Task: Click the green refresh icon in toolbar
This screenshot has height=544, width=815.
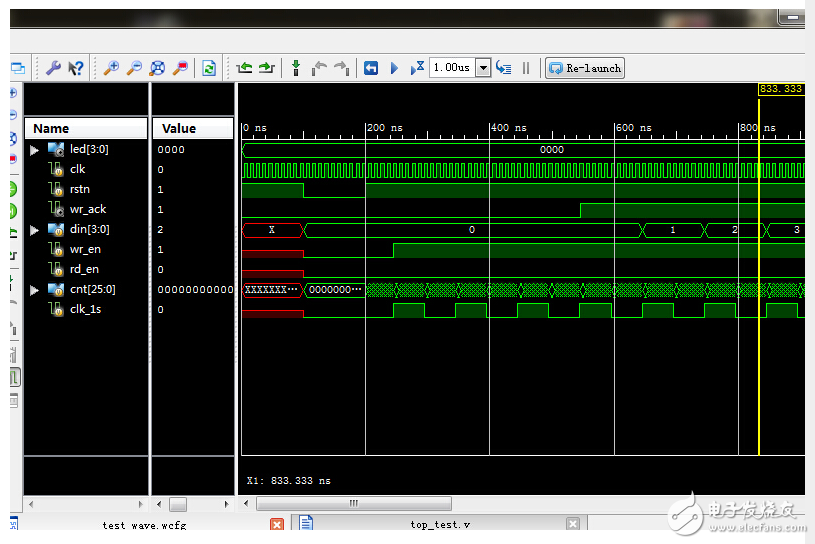Action: pyautogui.click(x=209, y=68)
